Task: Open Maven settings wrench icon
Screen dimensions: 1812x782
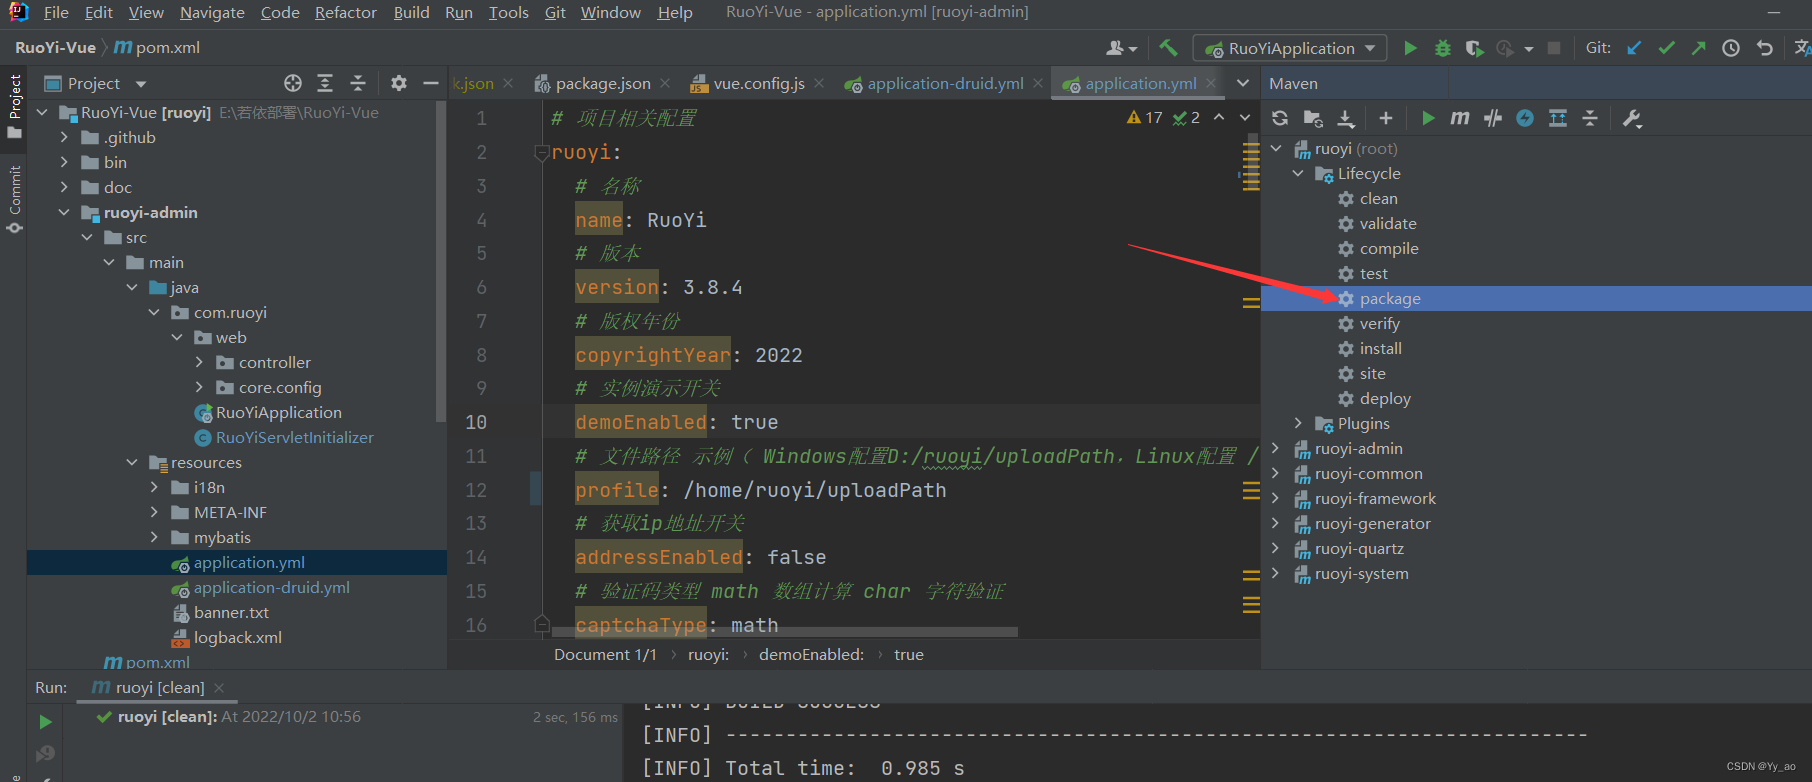Action: click(x=1632, y=118)
